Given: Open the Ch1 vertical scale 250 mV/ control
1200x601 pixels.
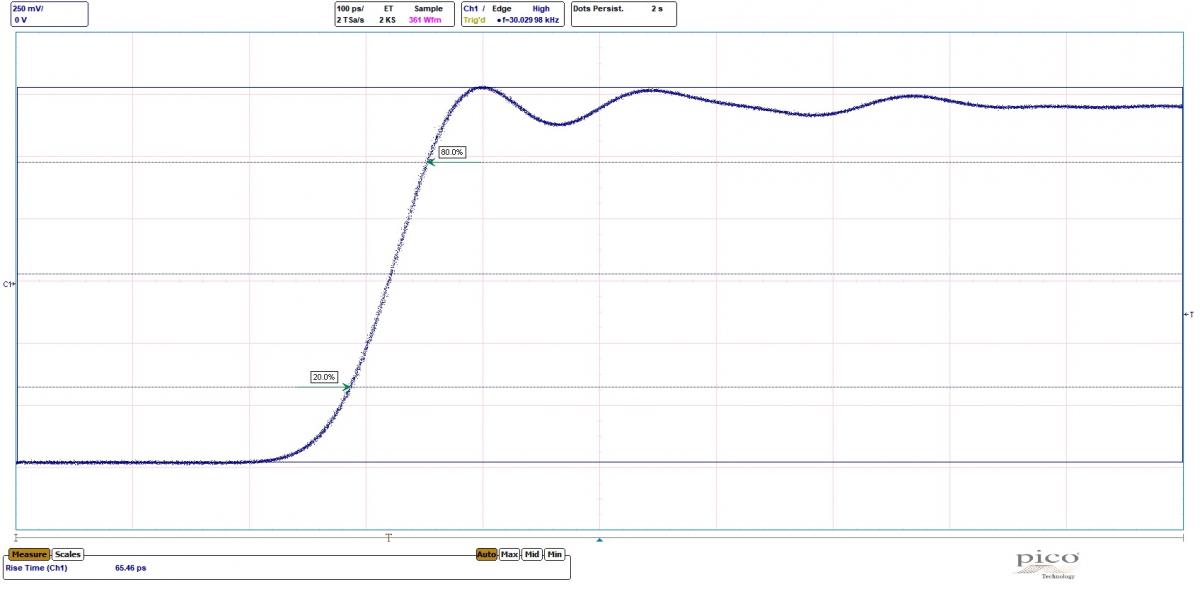Looking at the screenshot, I should click(30, 8).
